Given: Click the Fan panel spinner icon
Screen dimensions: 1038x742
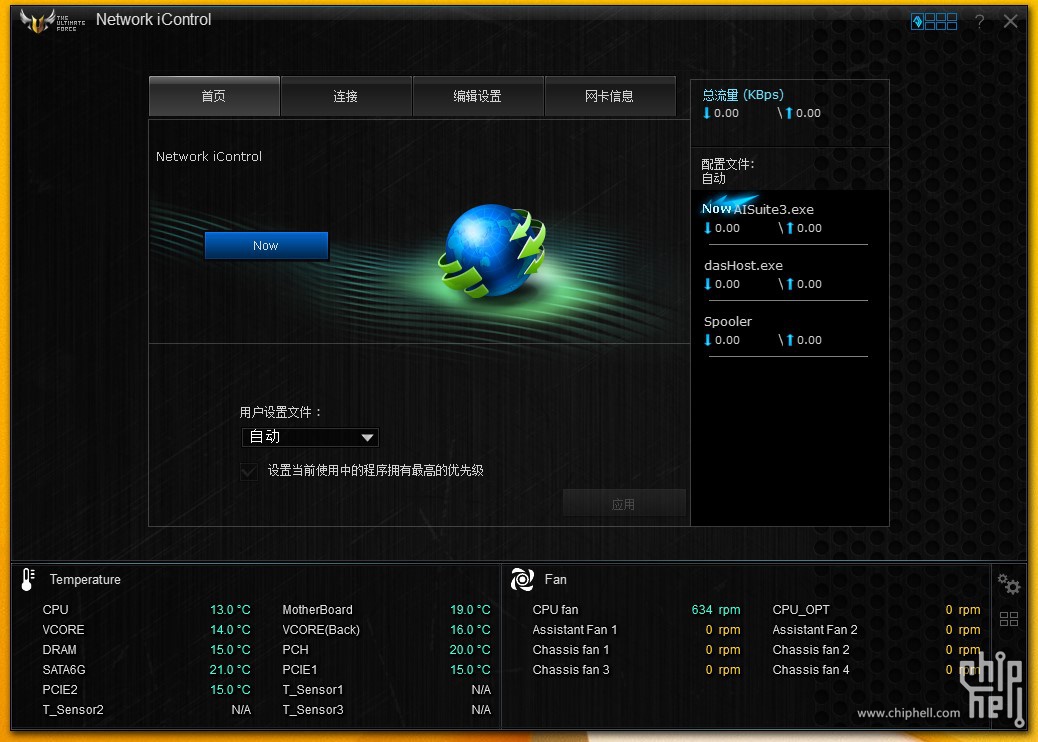Looking at the screenshot, I should tap(522, 580).
